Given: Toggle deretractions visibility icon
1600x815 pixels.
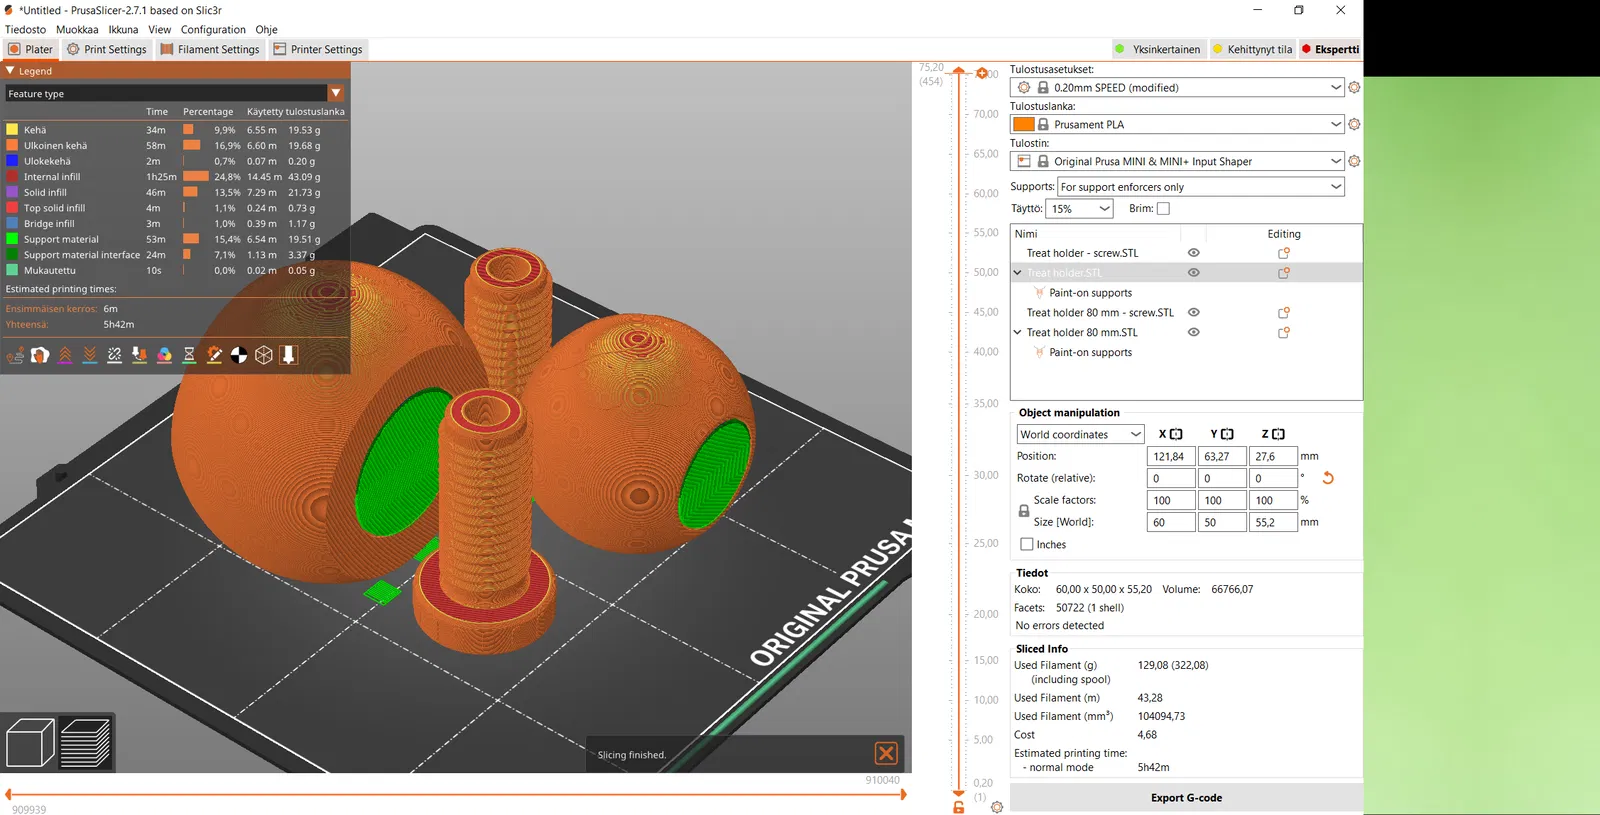Looking at the screenshot, I should tap(90, 355).
